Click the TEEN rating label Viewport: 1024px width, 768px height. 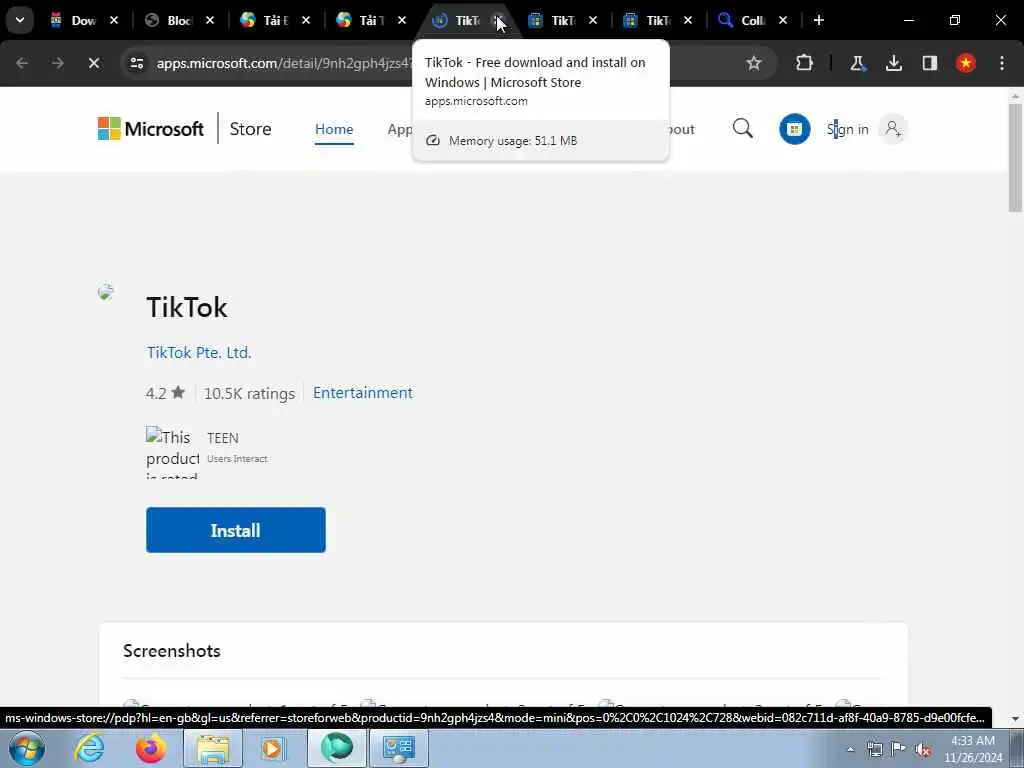point(223,438)
